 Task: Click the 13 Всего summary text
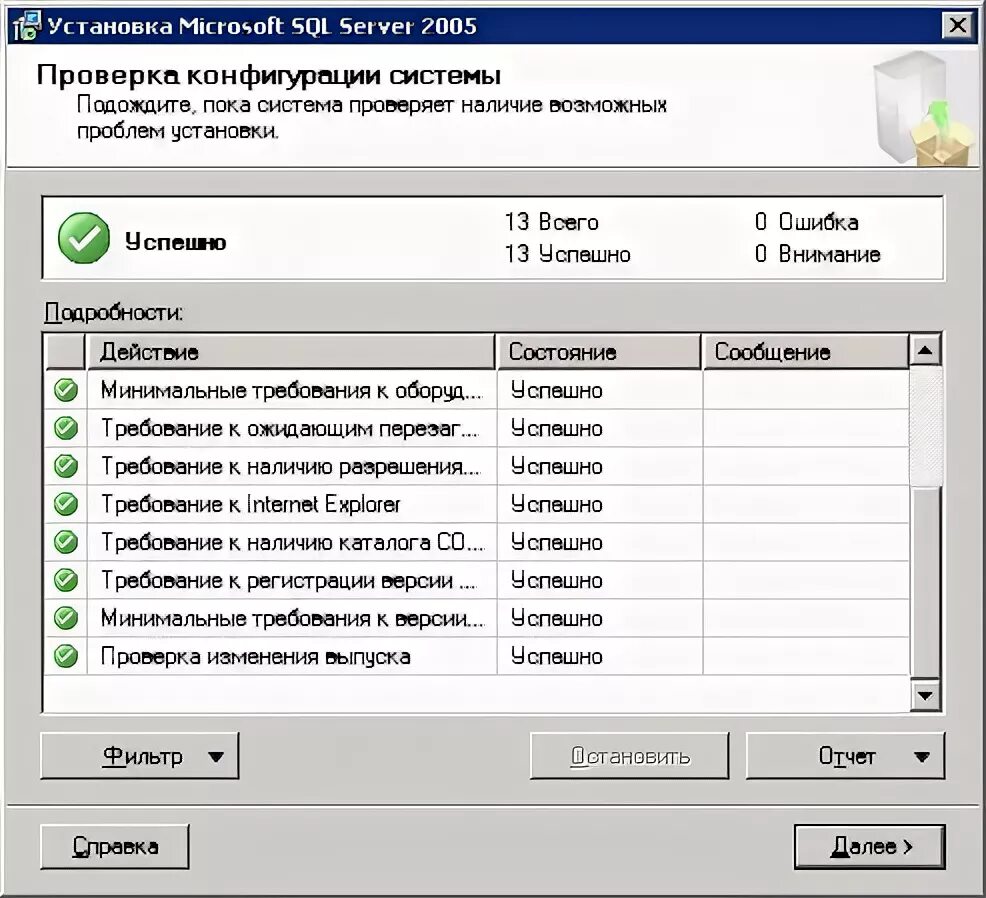(x=551, y=222)
